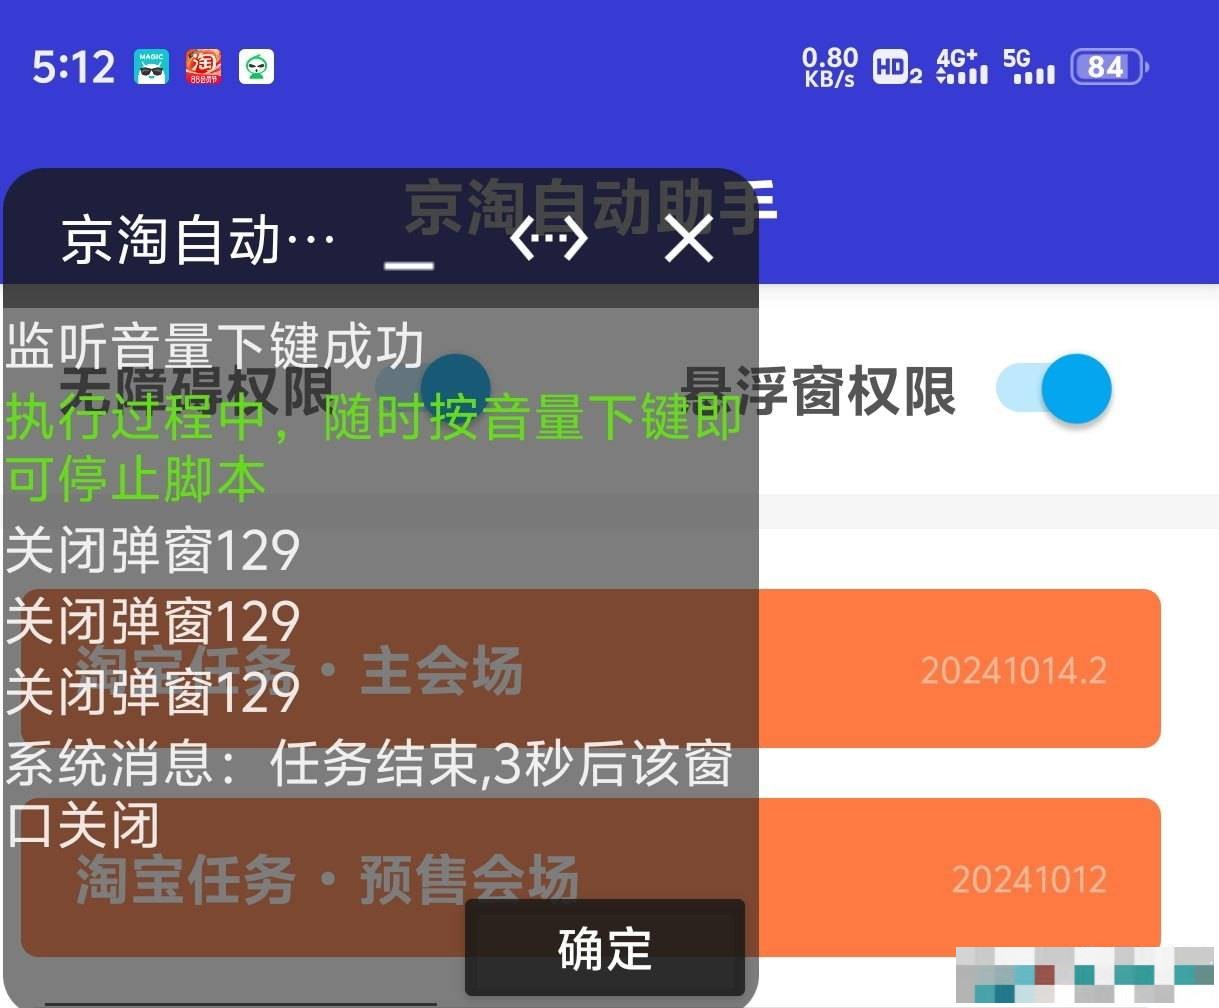Tap the battery 84 indicator
This screenshot has height=1008, width=1219.
[x=1109, y=67]
